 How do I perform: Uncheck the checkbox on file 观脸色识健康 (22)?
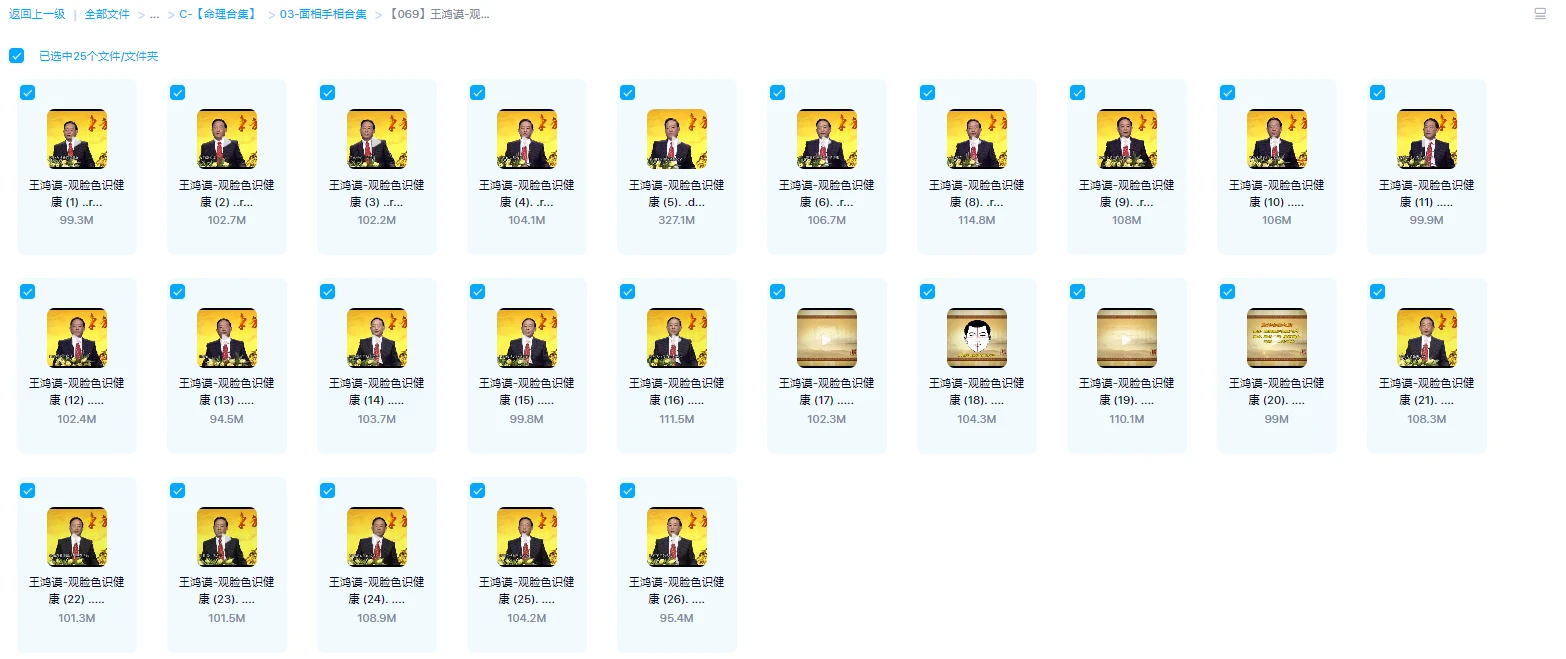tap(27, 490)
